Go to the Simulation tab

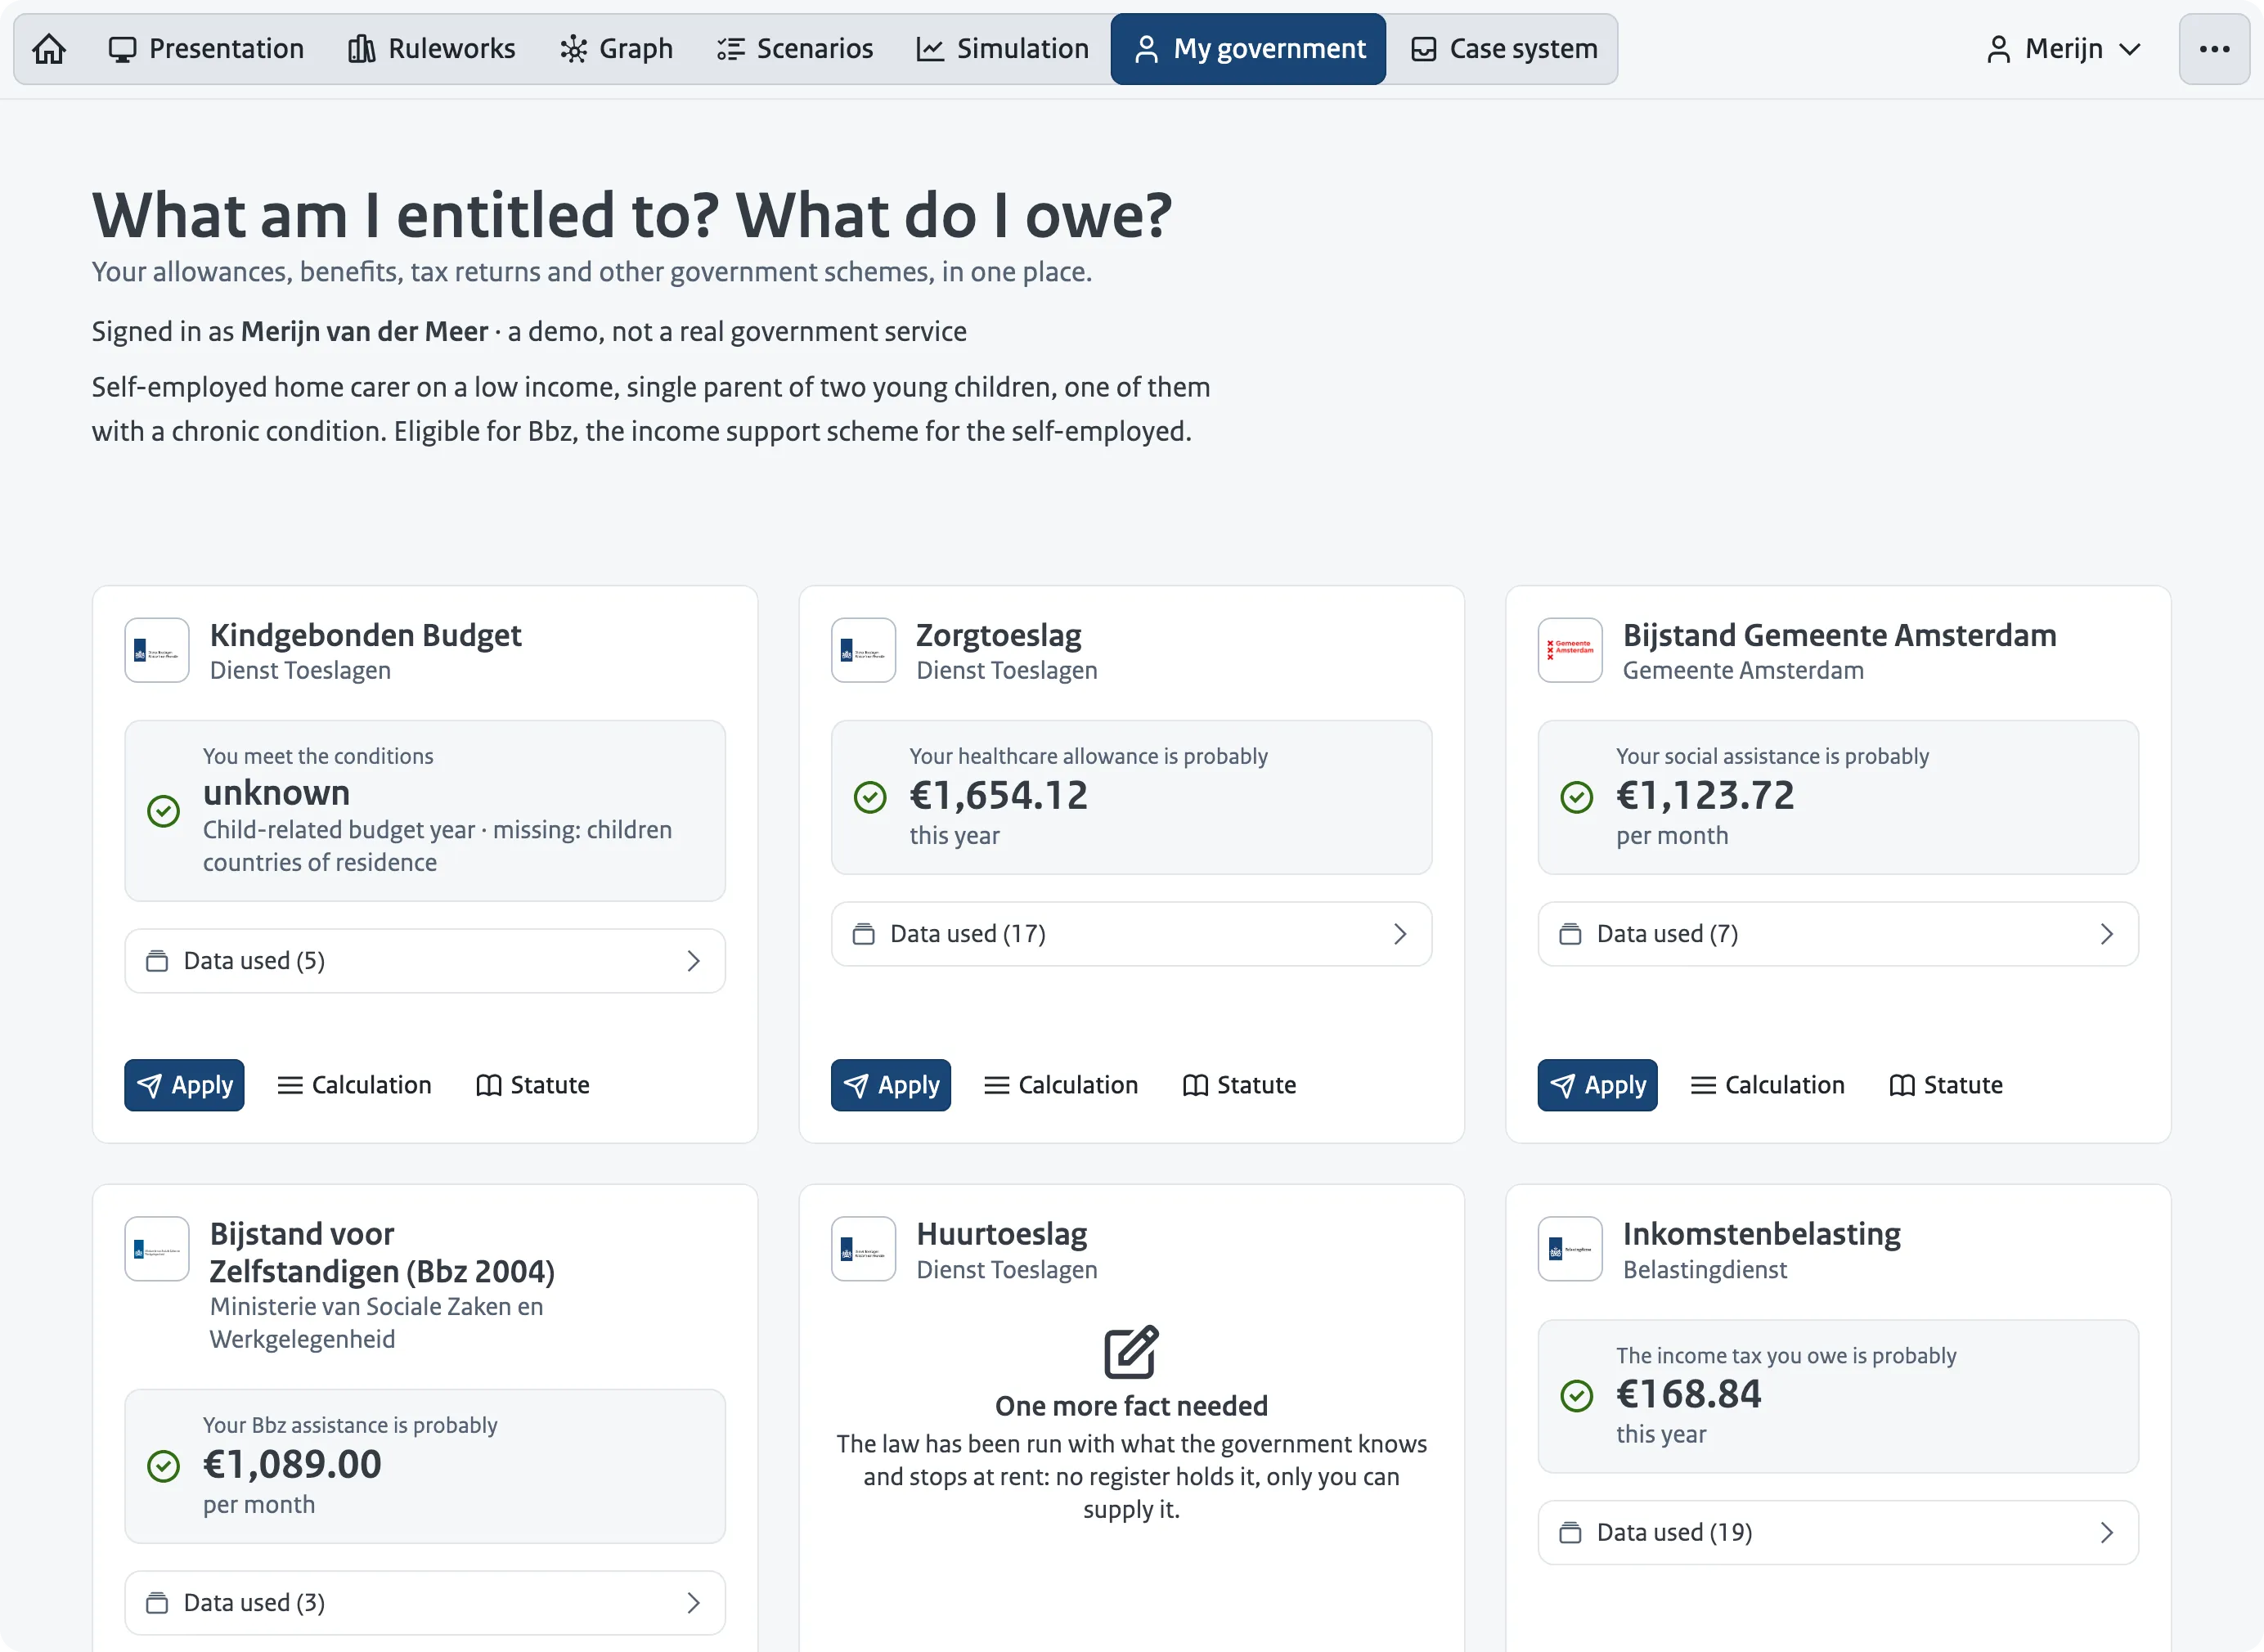coord(1002,49)
